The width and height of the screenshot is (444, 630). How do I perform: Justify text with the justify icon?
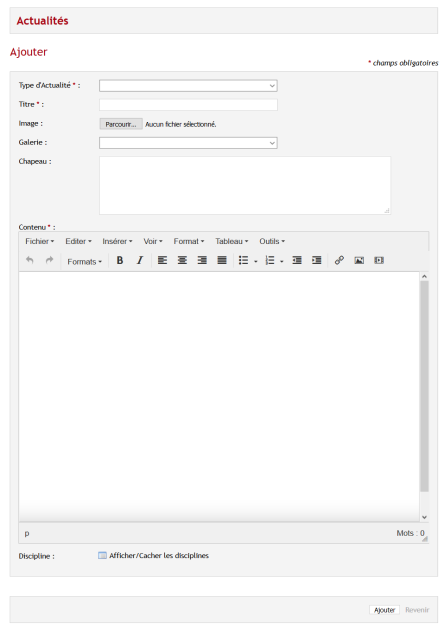coord(222,260)
